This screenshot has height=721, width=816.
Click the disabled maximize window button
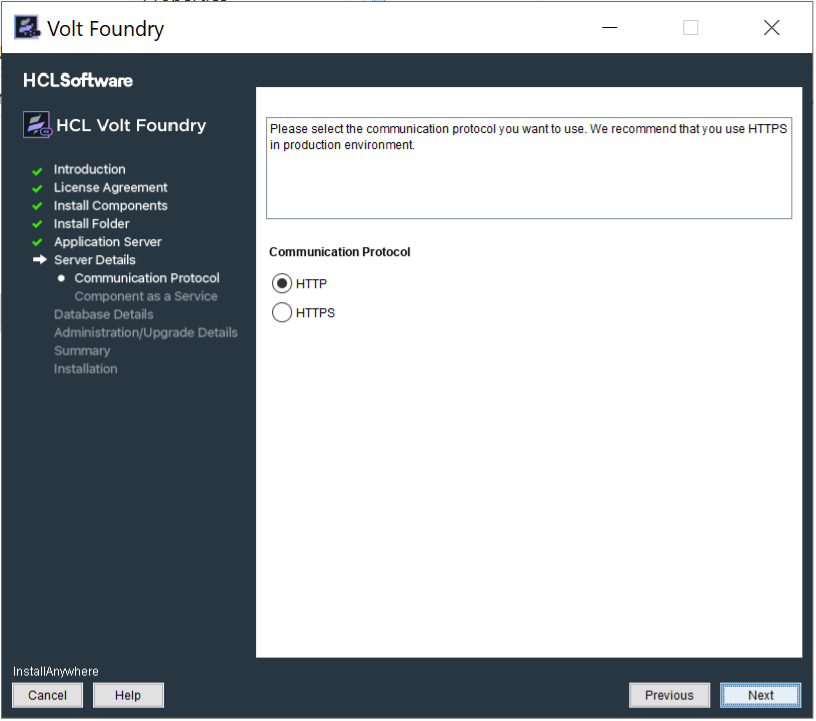[691, 28]
